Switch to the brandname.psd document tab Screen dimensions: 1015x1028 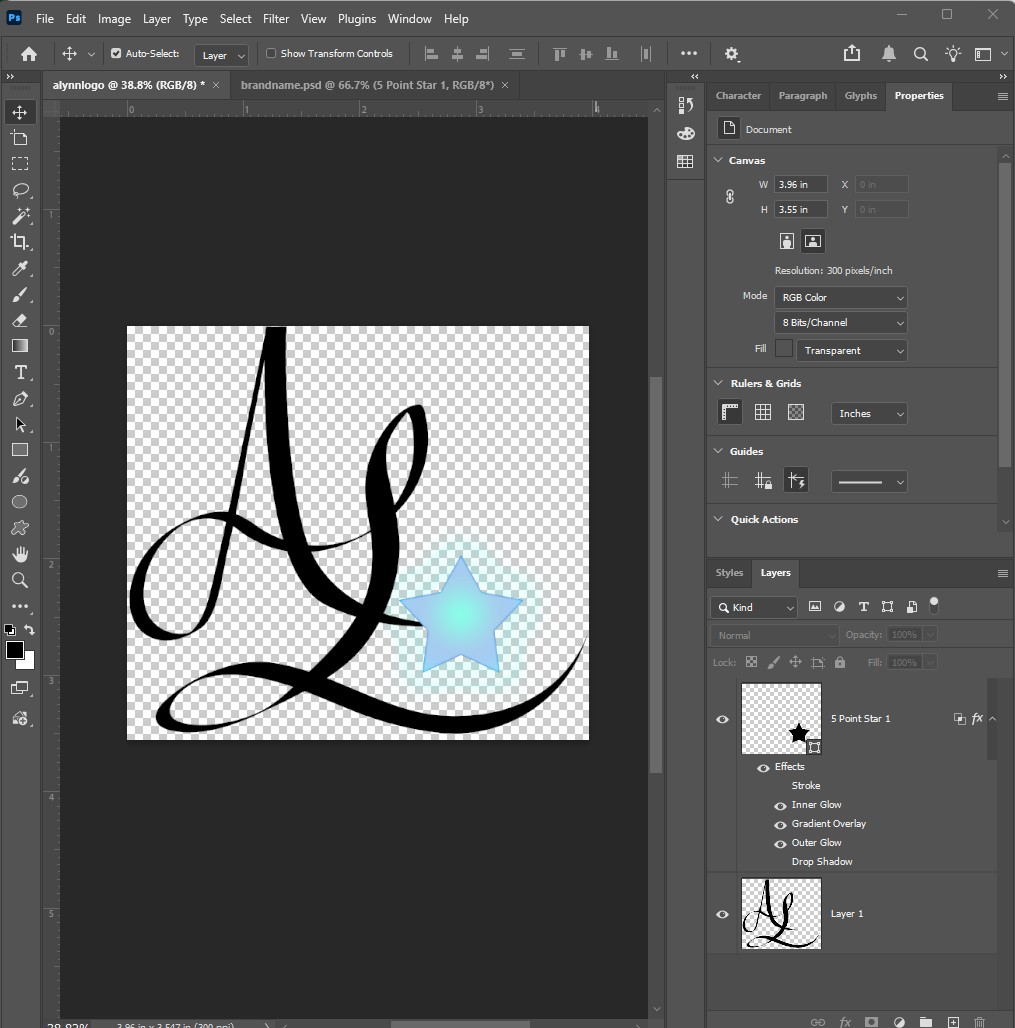[370, 85]
